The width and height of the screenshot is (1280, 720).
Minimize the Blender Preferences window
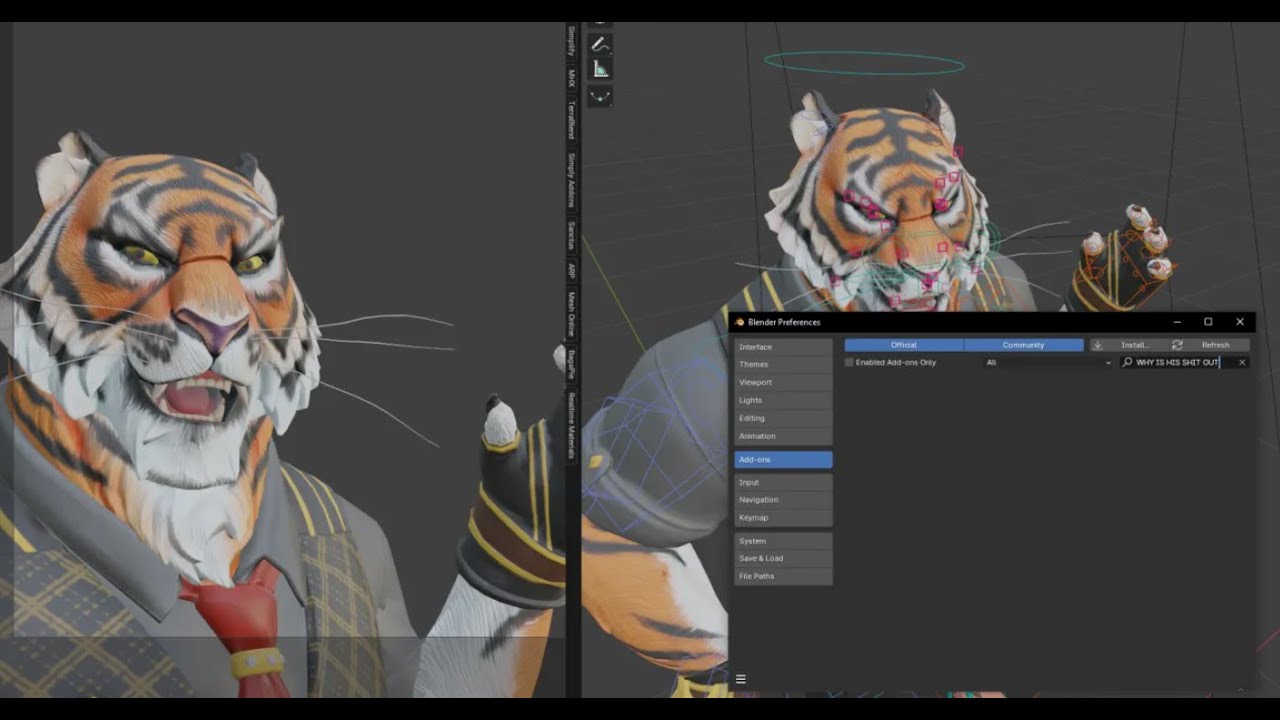[1177, 322]
